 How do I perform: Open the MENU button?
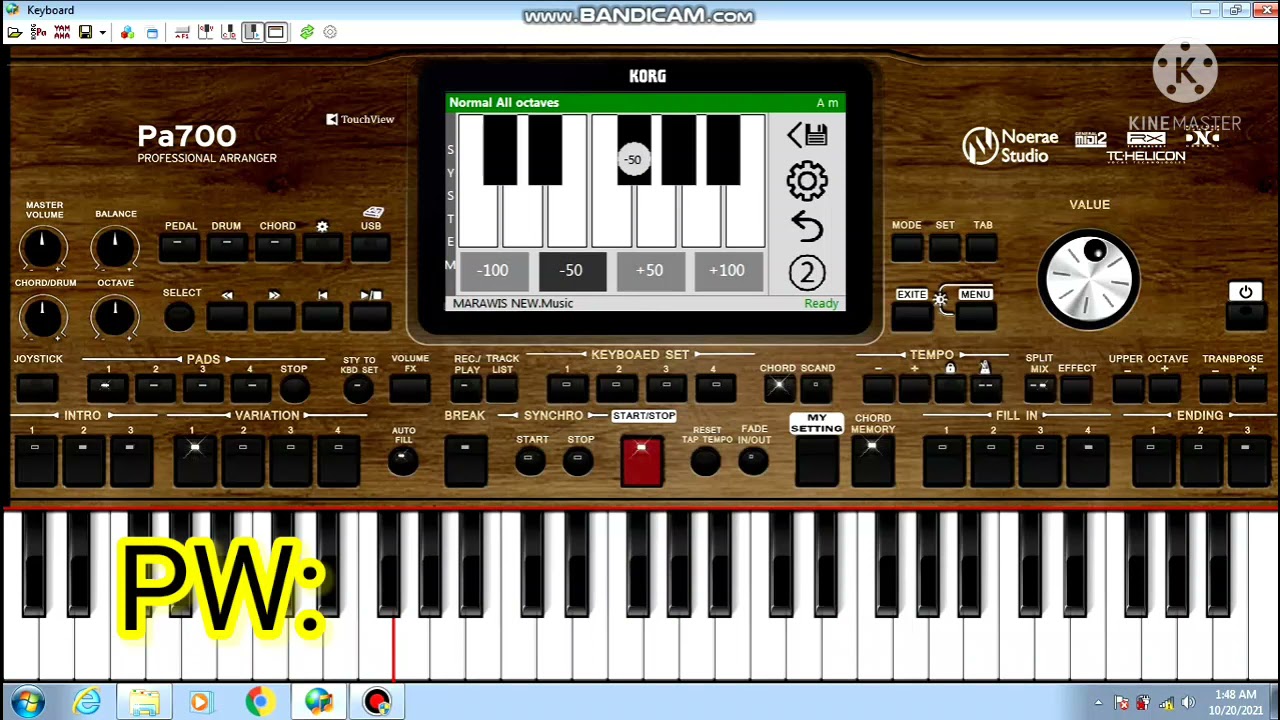point(975,316)
